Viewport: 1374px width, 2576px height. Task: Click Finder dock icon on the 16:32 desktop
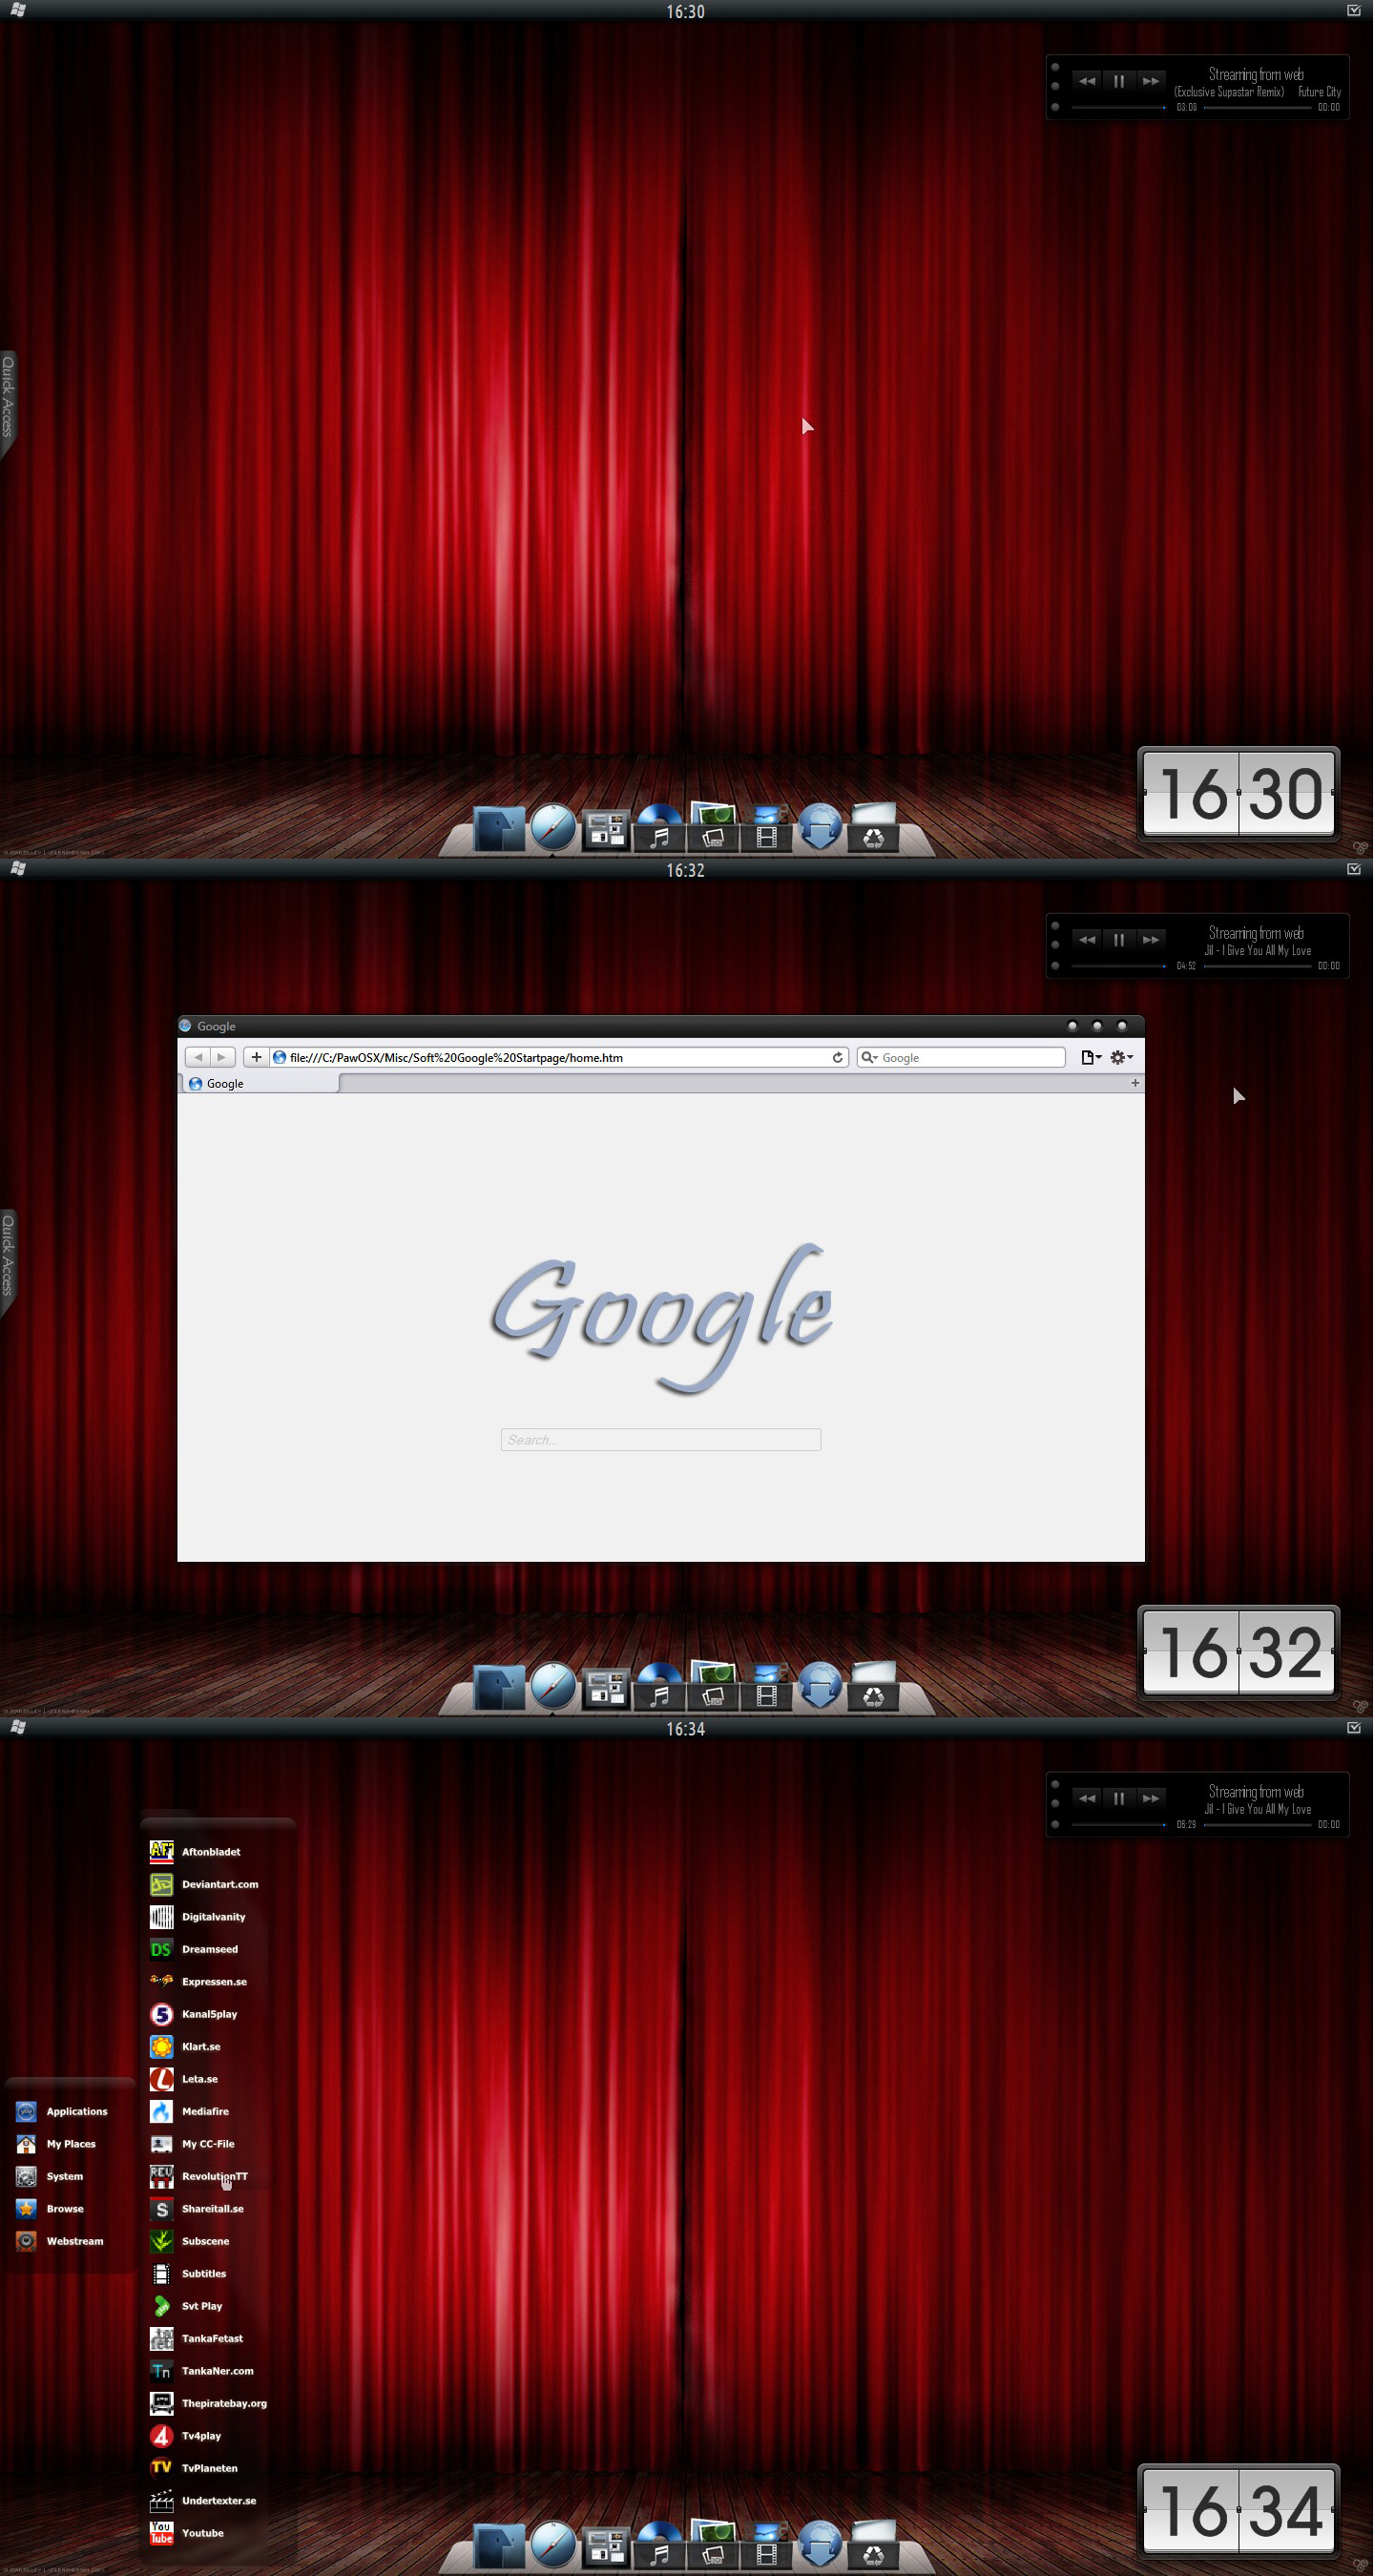tap(499, 1688)
